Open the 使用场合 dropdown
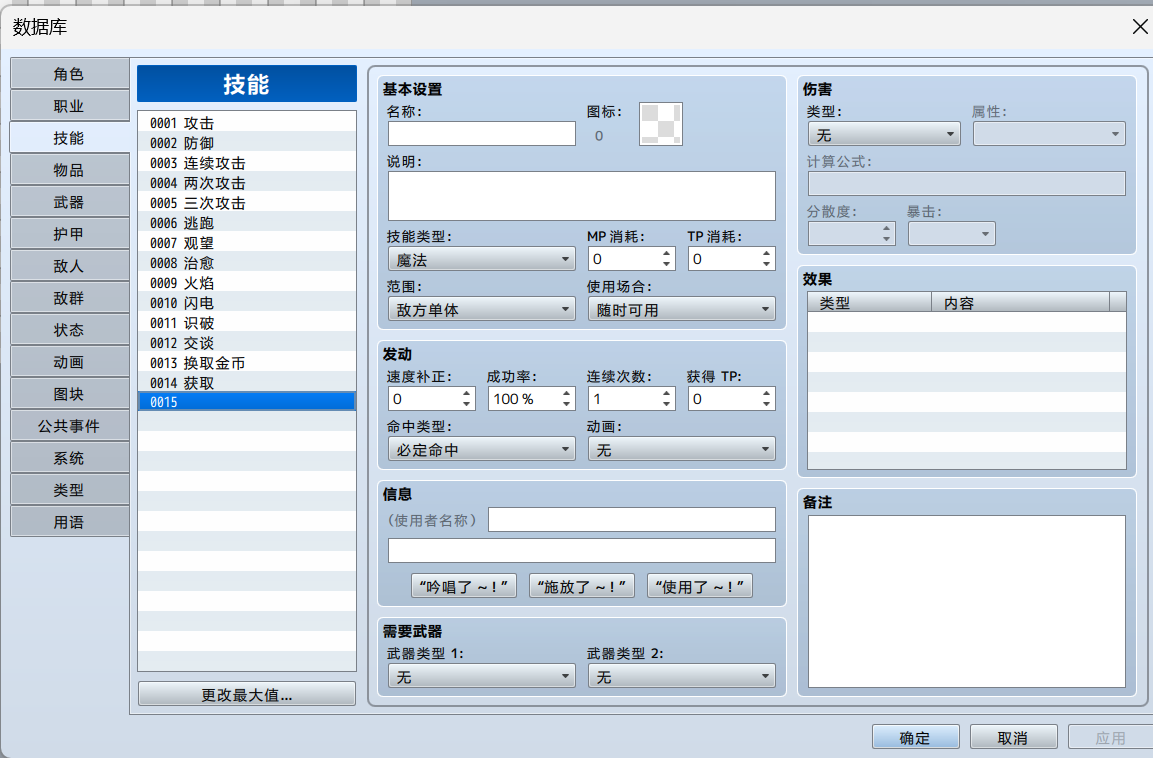This screenshot has width=1153, height=758. (x=681, y=310)
